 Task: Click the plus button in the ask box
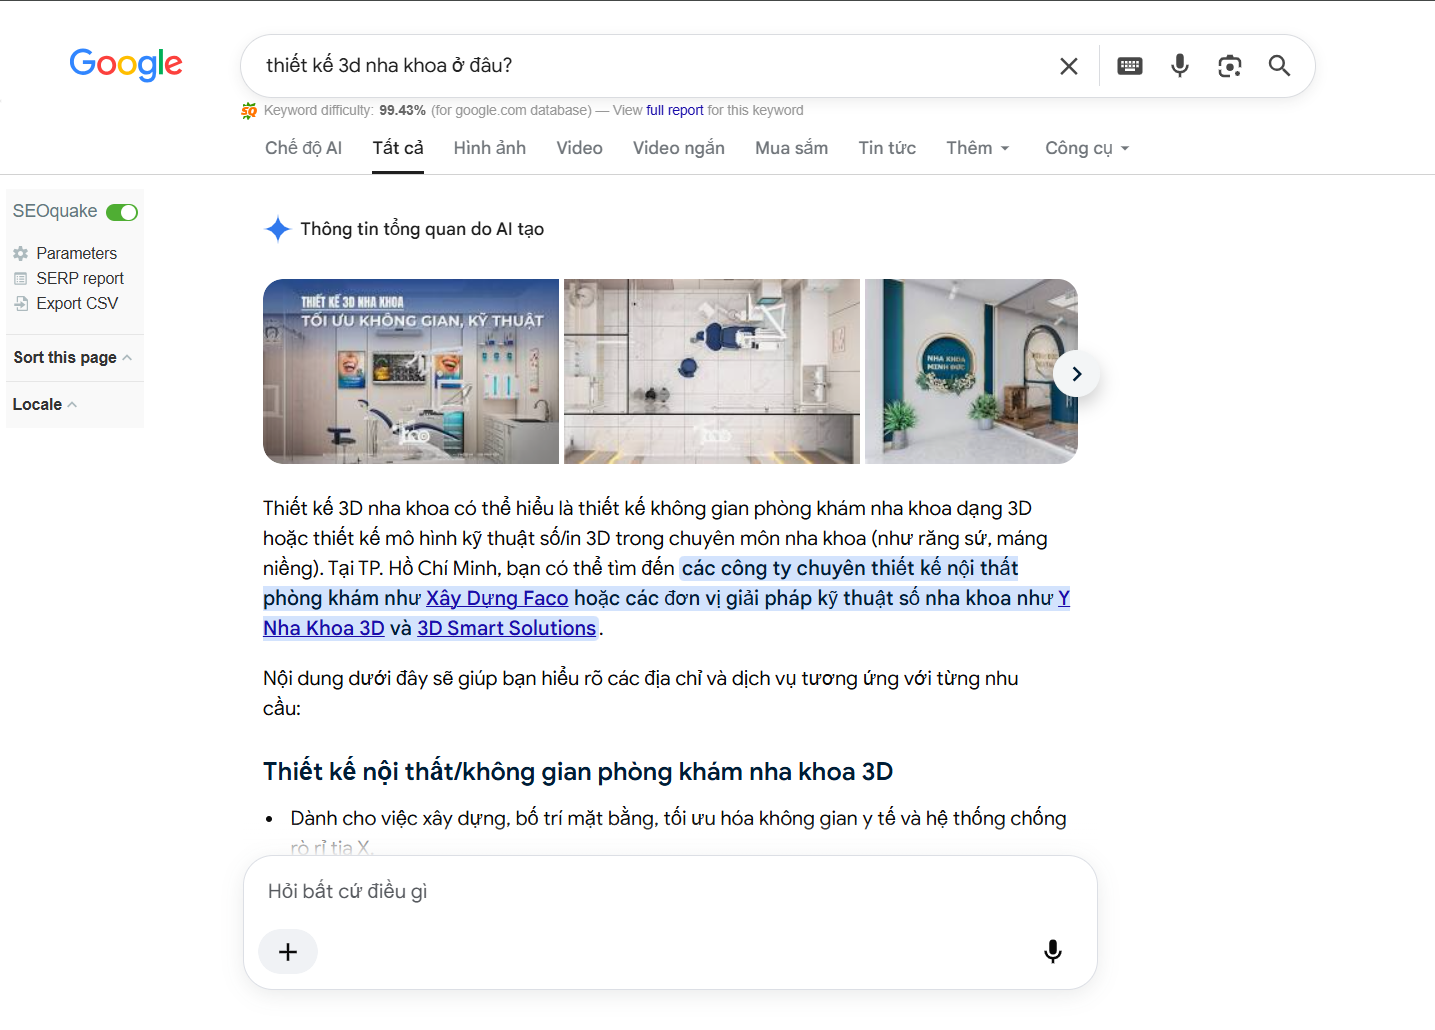288,952
